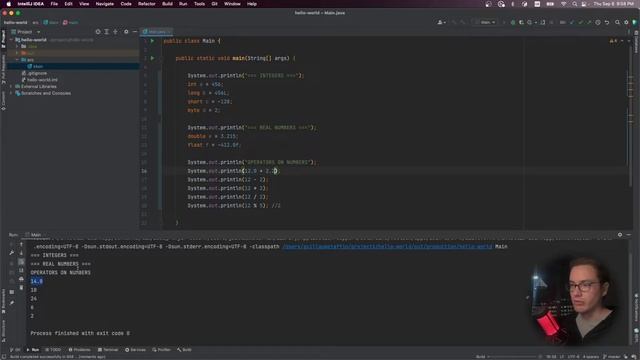The image size is (640, 360).
Task: Click the classpath output folder link in console
Action: 387,246
